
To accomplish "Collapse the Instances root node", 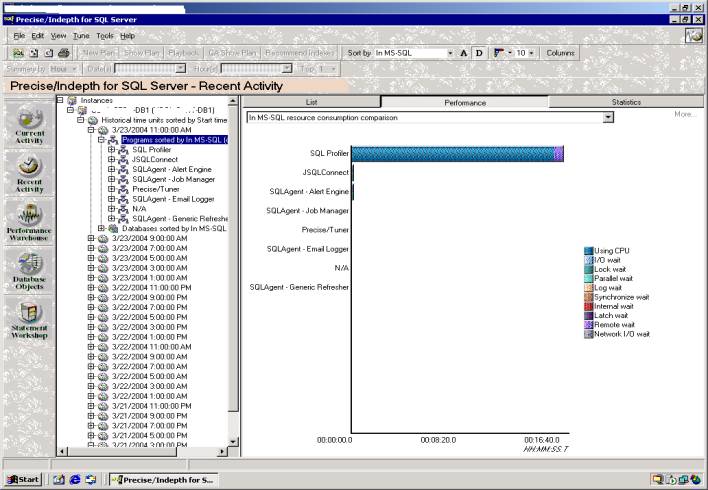I will tap(60, 100).
